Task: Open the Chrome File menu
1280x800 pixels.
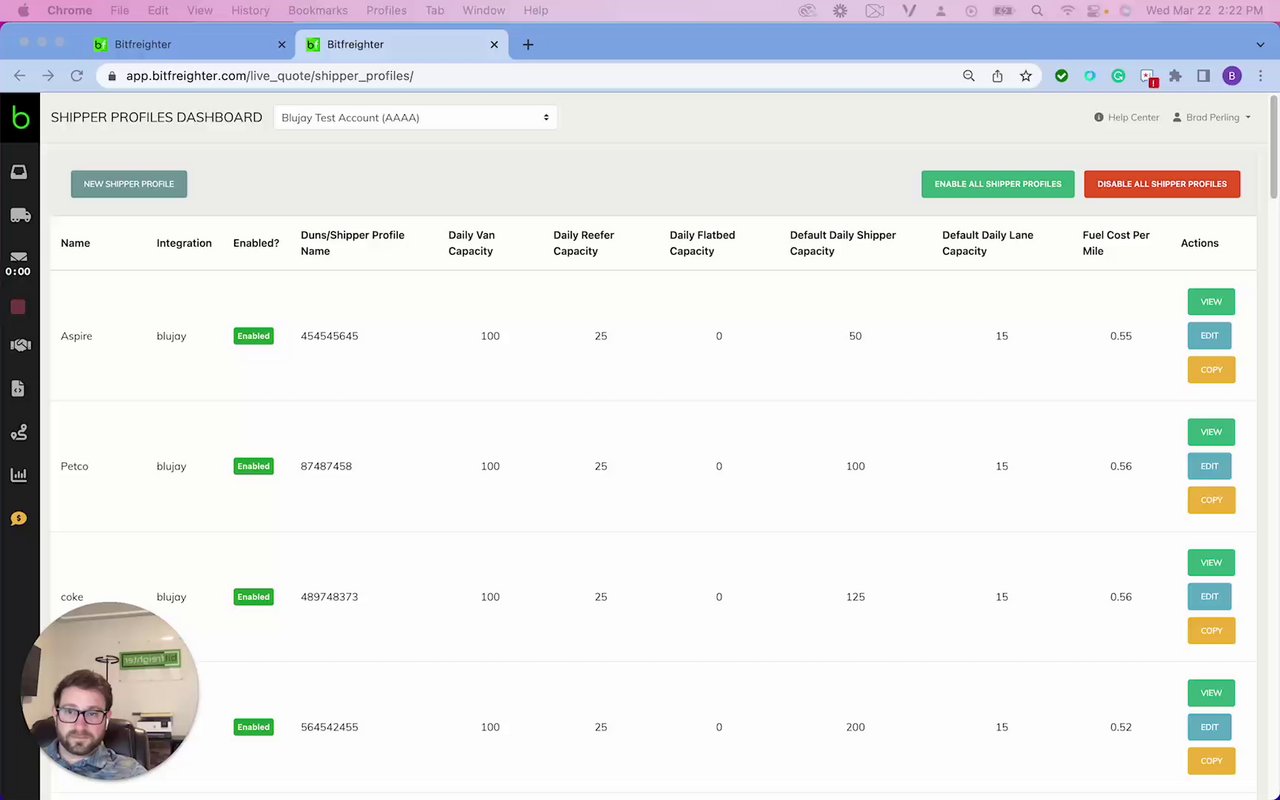Action: click(119, 10)
